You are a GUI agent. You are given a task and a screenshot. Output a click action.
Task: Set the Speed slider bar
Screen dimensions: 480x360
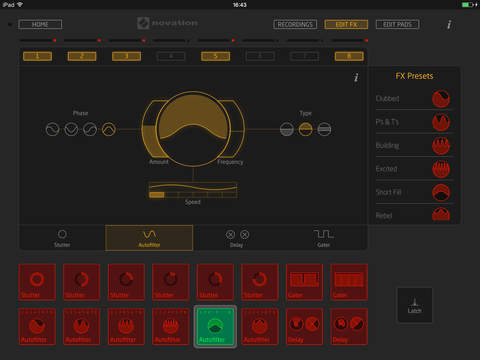[x=193, y=195]
